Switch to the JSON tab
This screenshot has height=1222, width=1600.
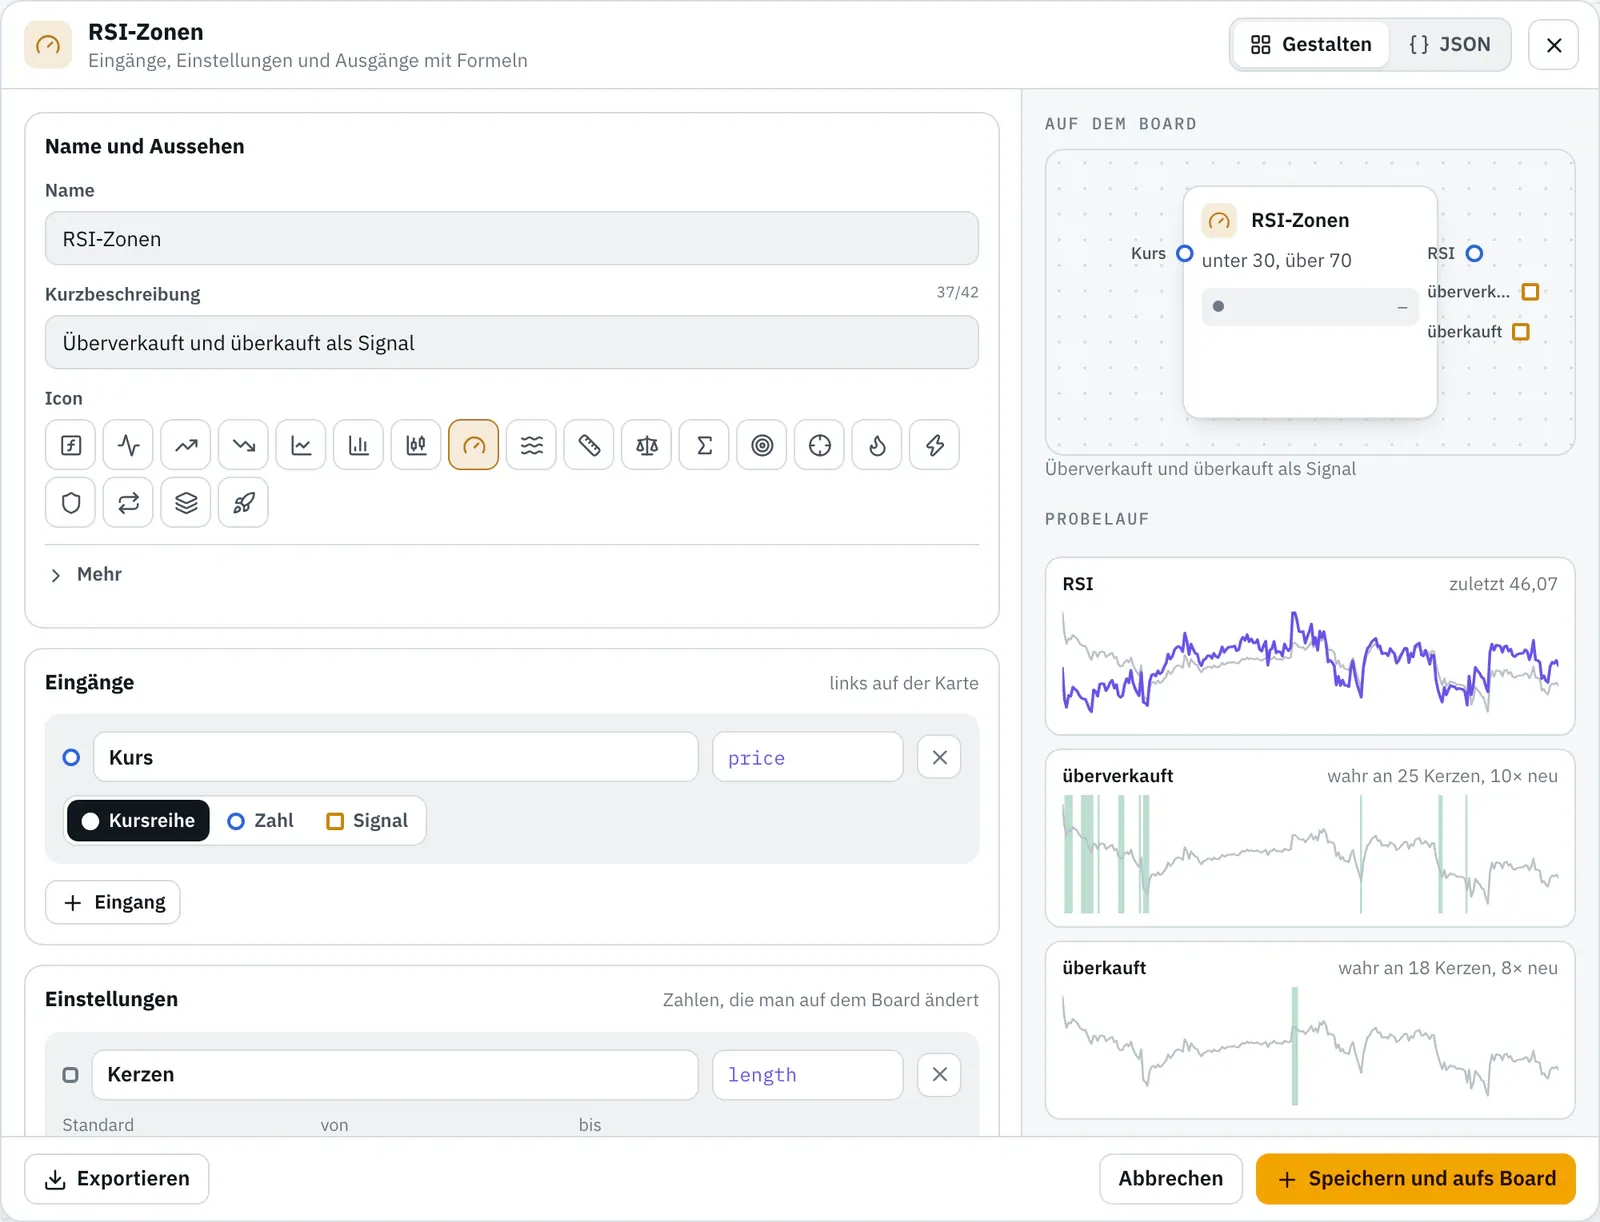pos(1449,45)
